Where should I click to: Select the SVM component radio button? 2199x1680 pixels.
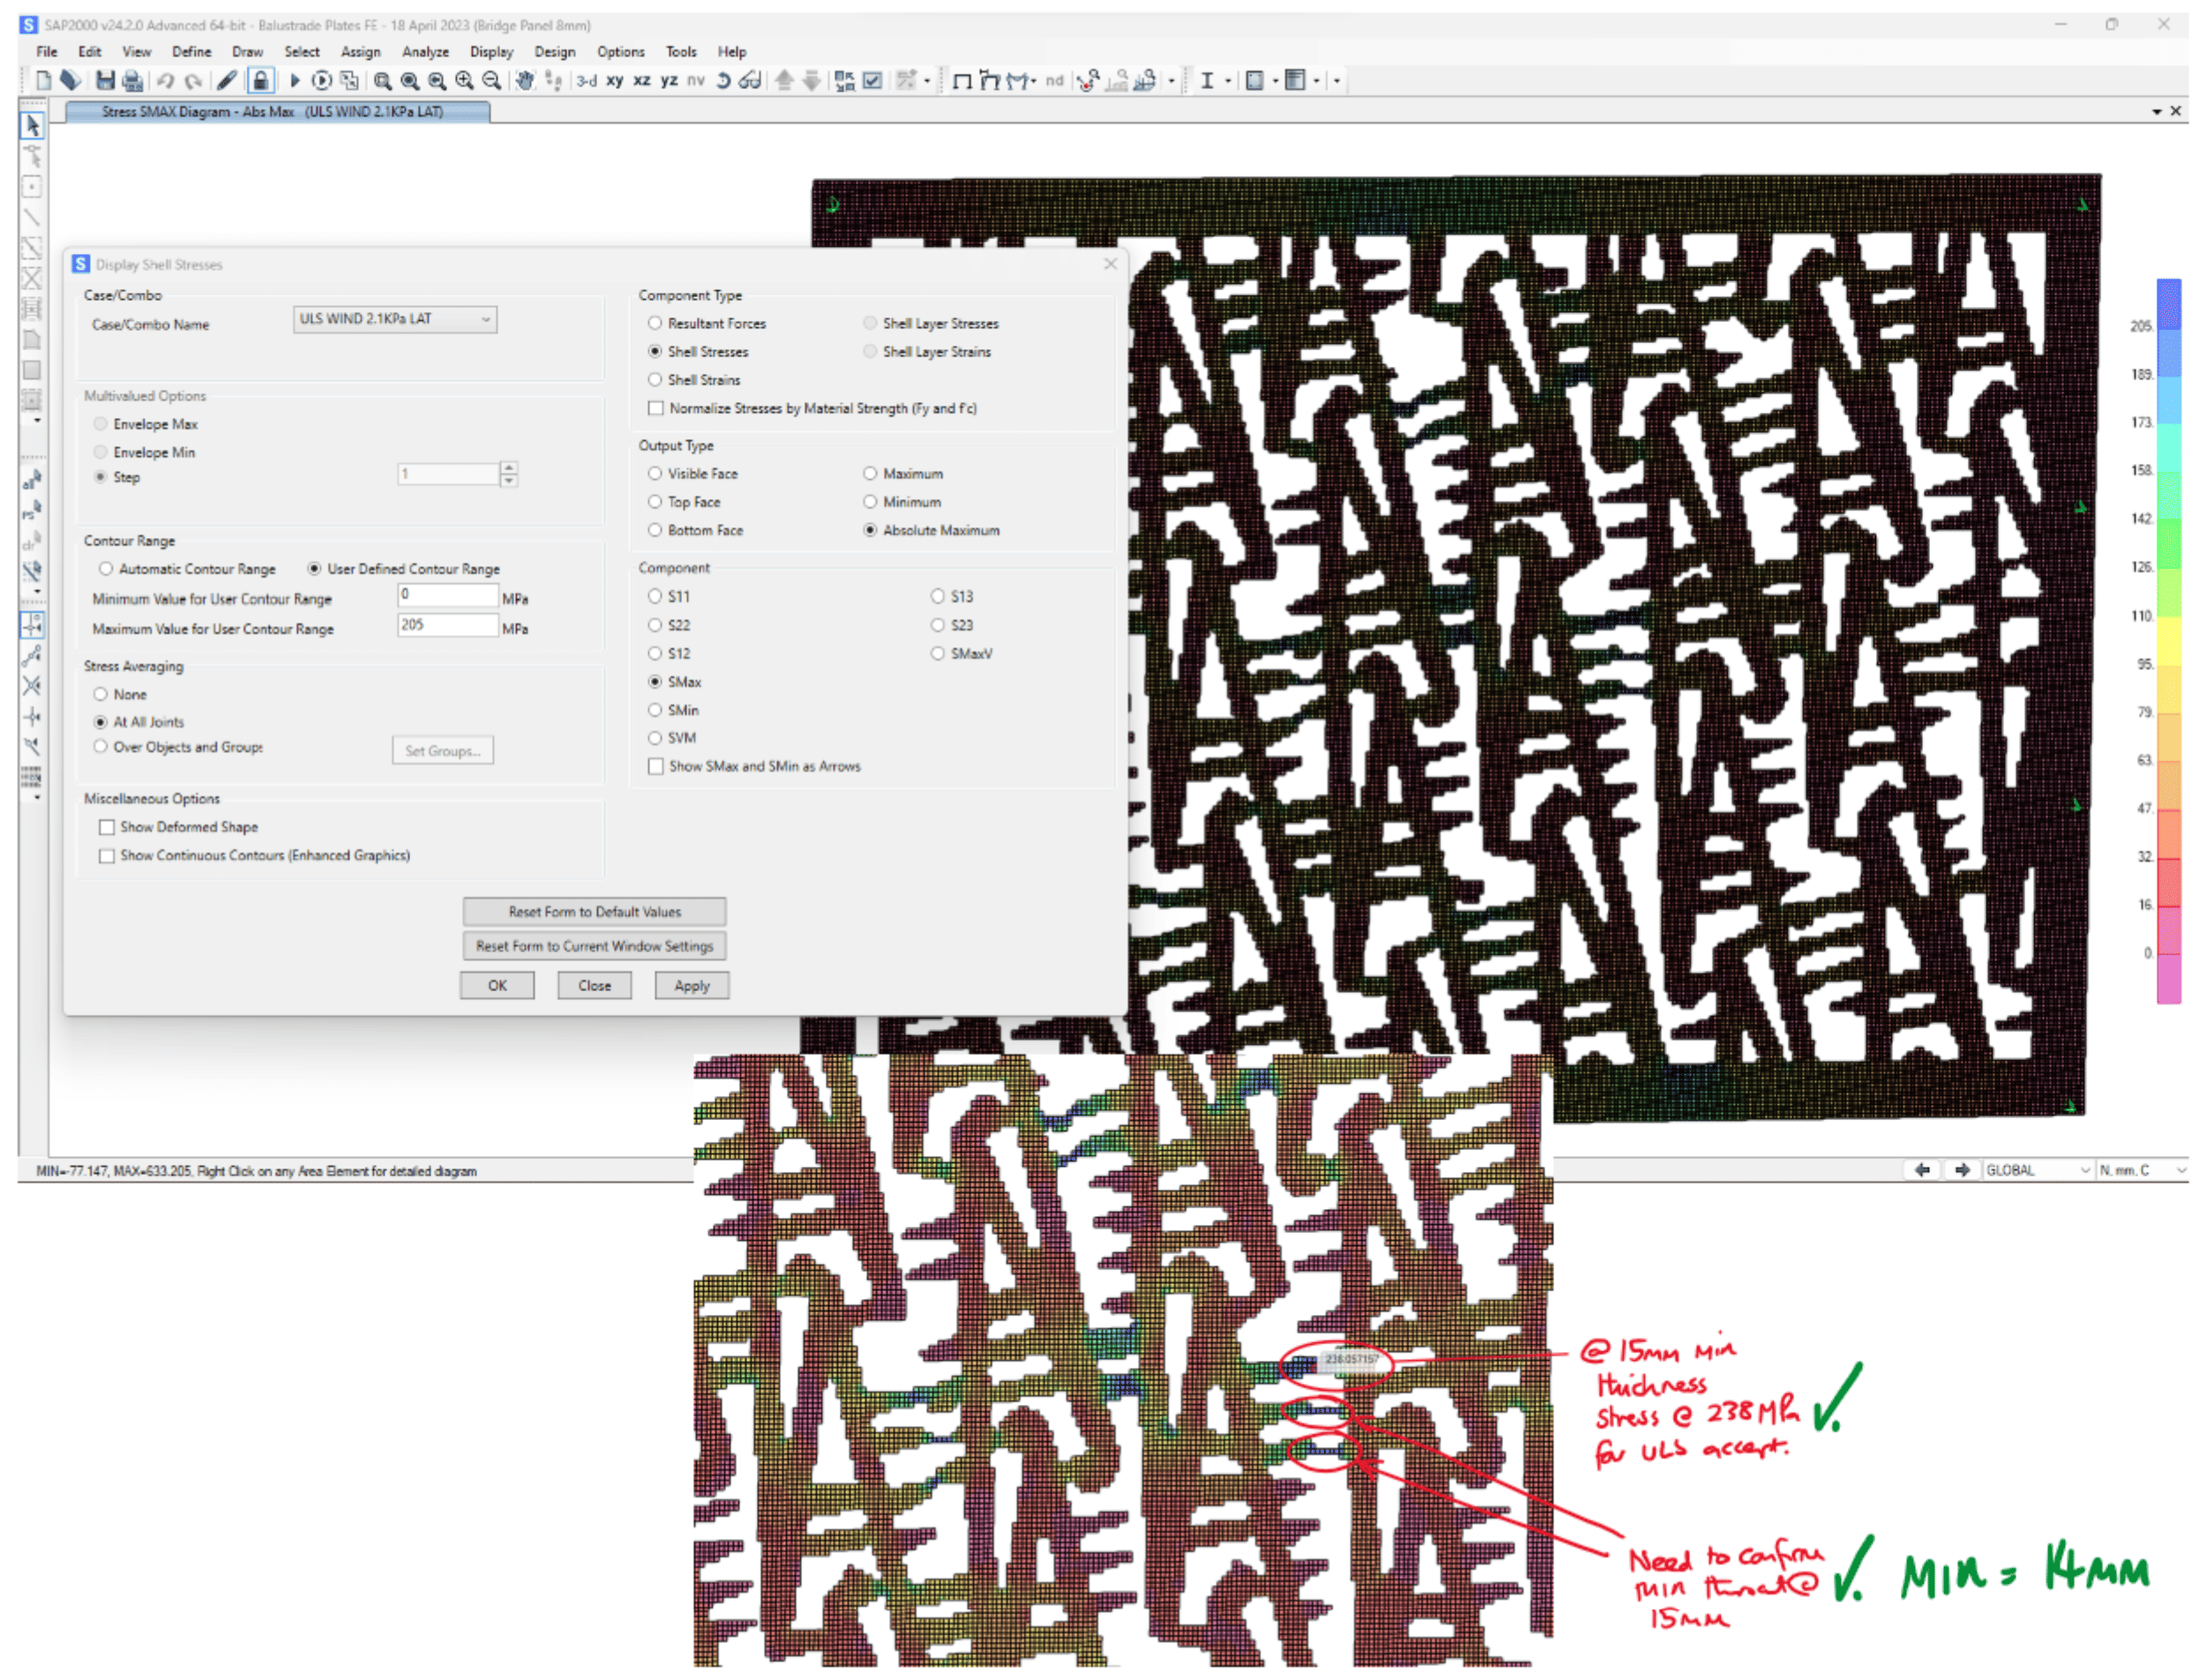coord(655,738)
